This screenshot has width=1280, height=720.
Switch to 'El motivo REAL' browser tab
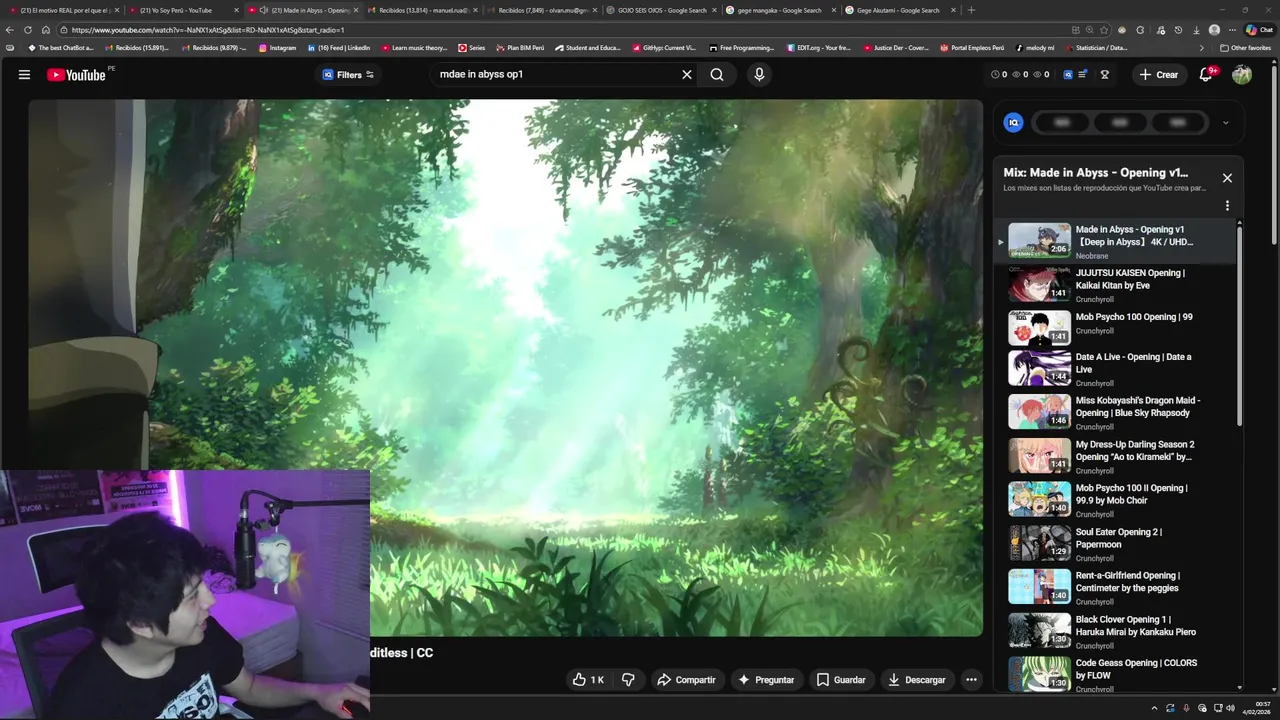tap(63, 10)
